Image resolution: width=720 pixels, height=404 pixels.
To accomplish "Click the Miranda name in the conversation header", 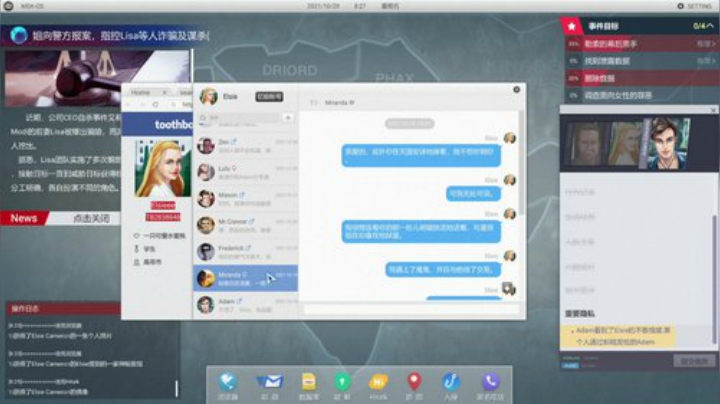I will (x=339, y=103).
